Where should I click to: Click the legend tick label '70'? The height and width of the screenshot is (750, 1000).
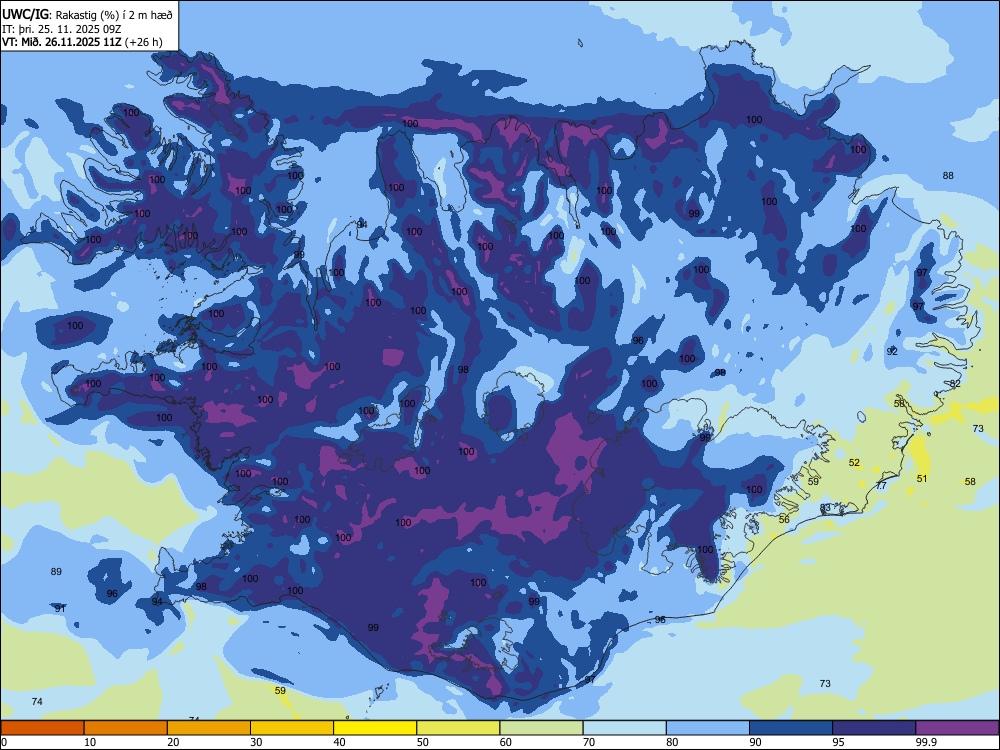tap(589, 742)
